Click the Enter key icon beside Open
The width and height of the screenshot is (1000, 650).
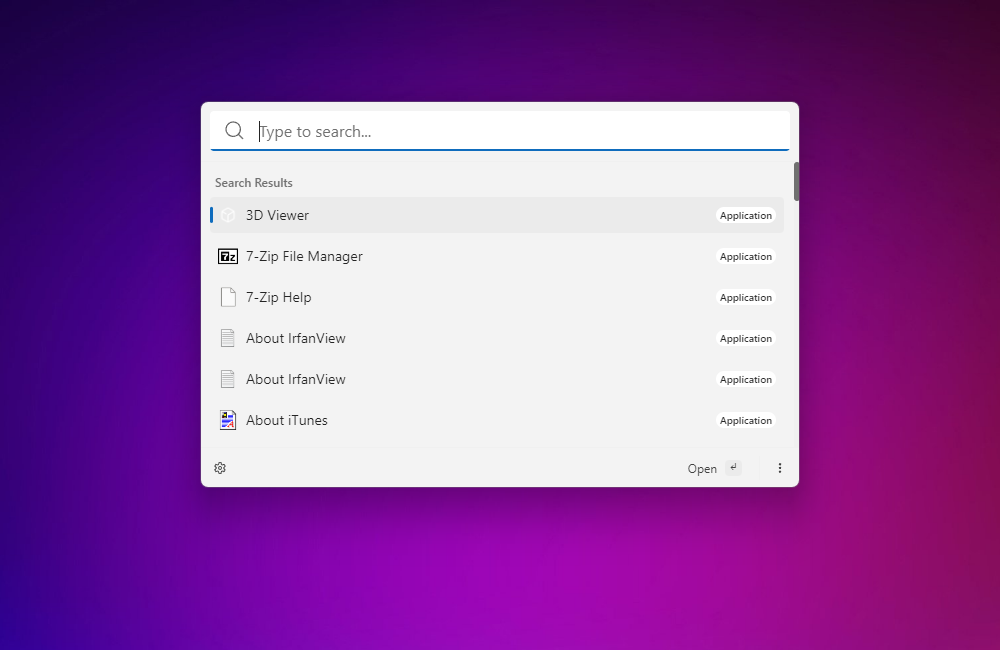click(733, 467)
